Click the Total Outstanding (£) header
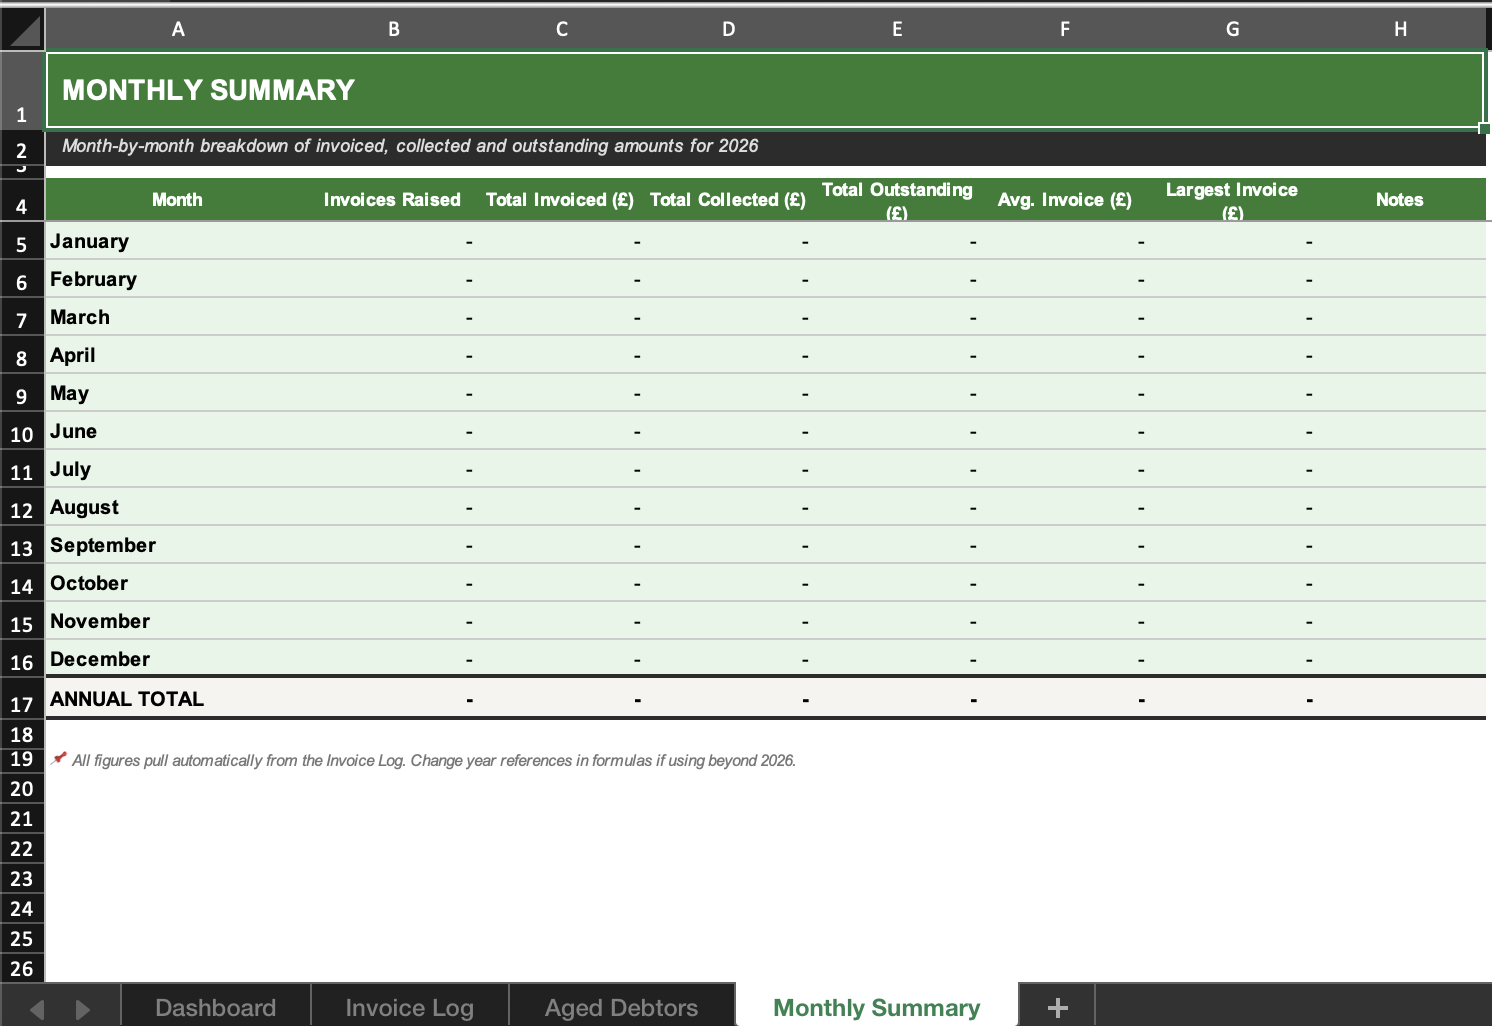 pyautogui.click(x=897, y=199)
